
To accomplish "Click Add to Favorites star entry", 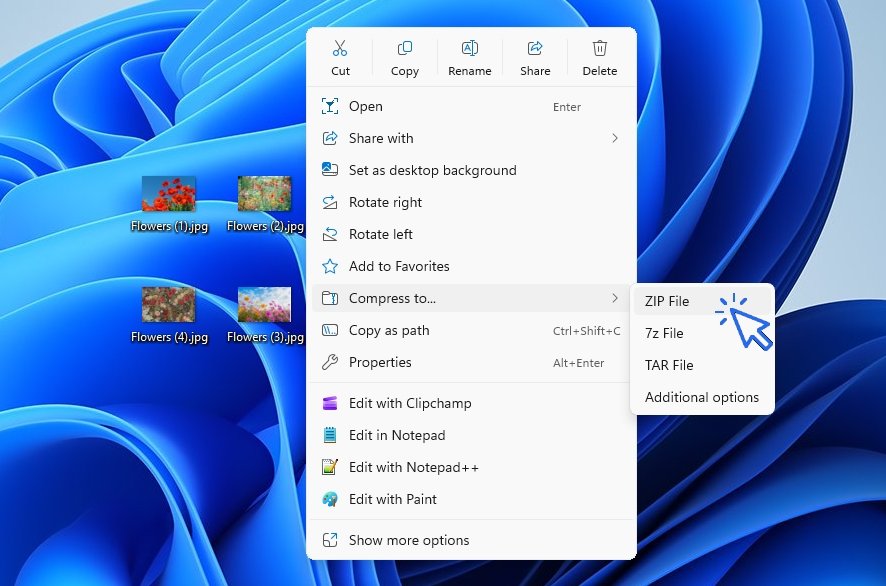I will click(x=398, y=266).
